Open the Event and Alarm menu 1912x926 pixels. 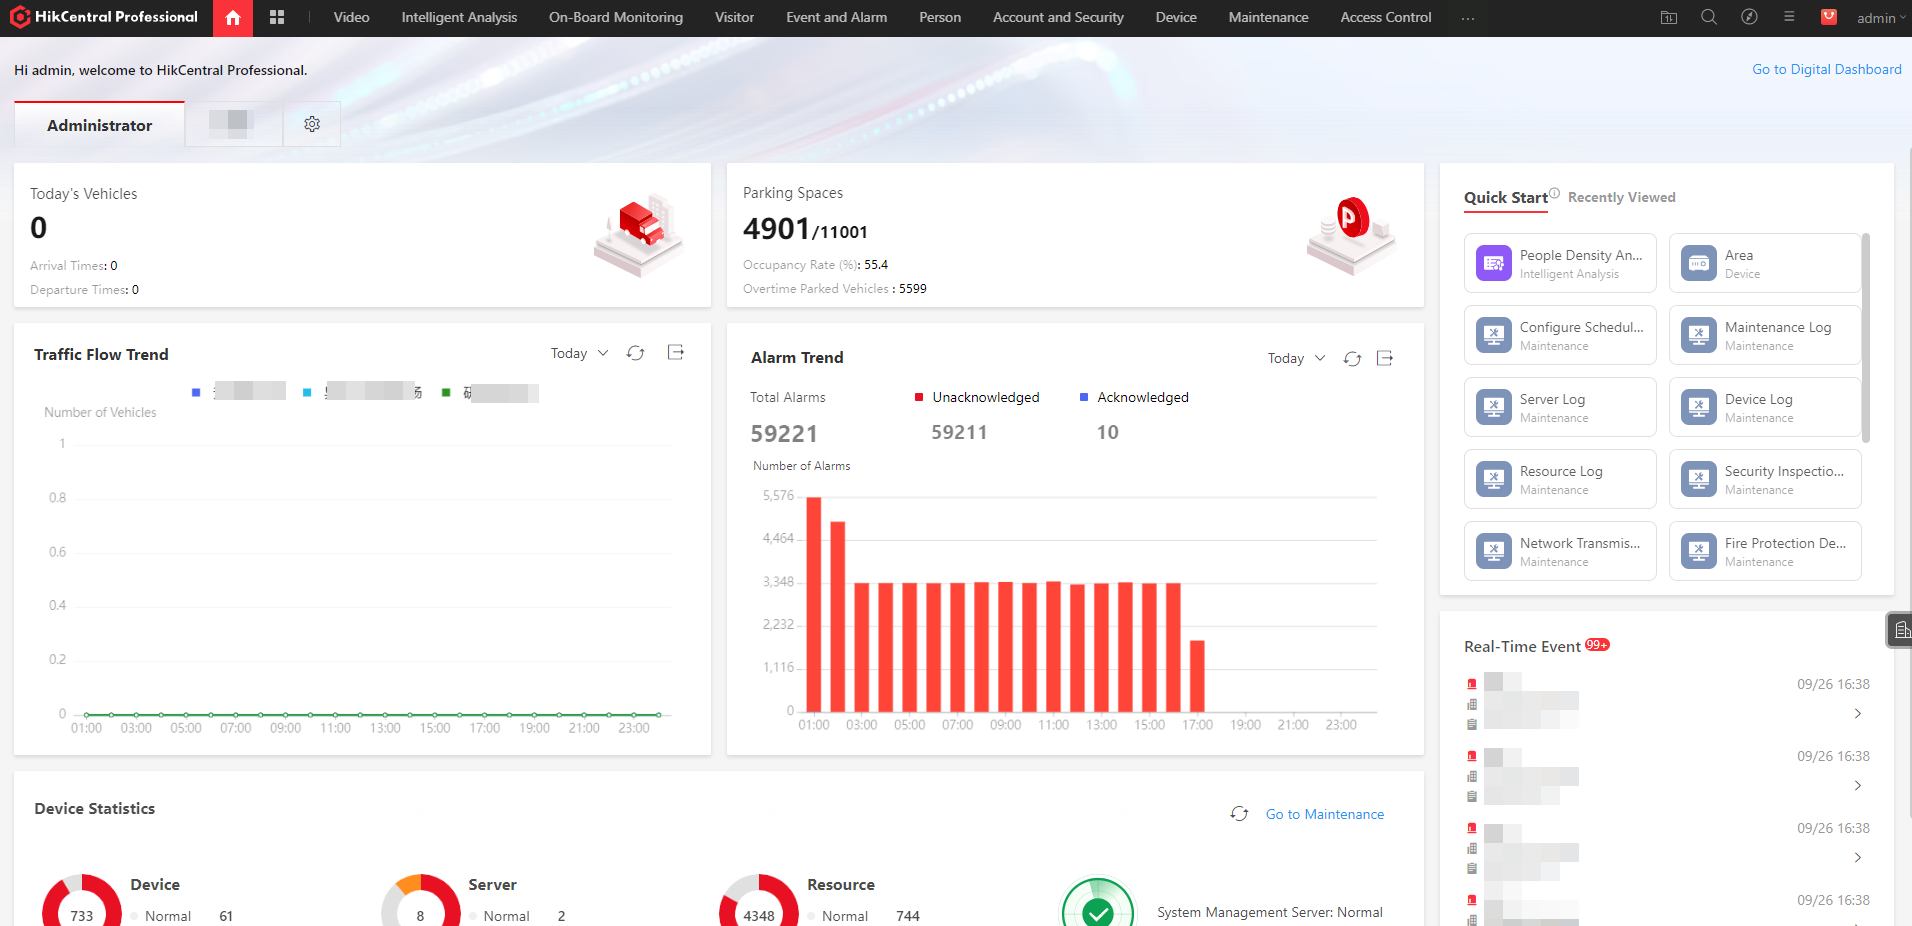point(836,17)
